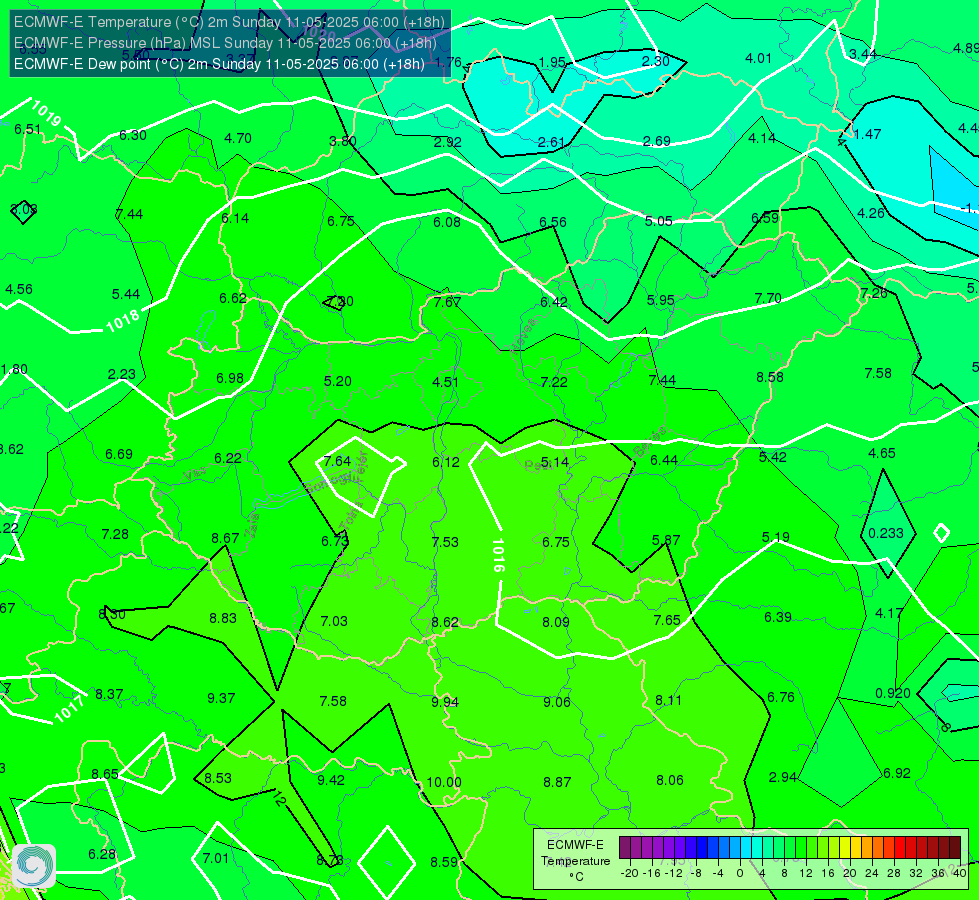Click the 1018 isobar label

pos(122,322)
